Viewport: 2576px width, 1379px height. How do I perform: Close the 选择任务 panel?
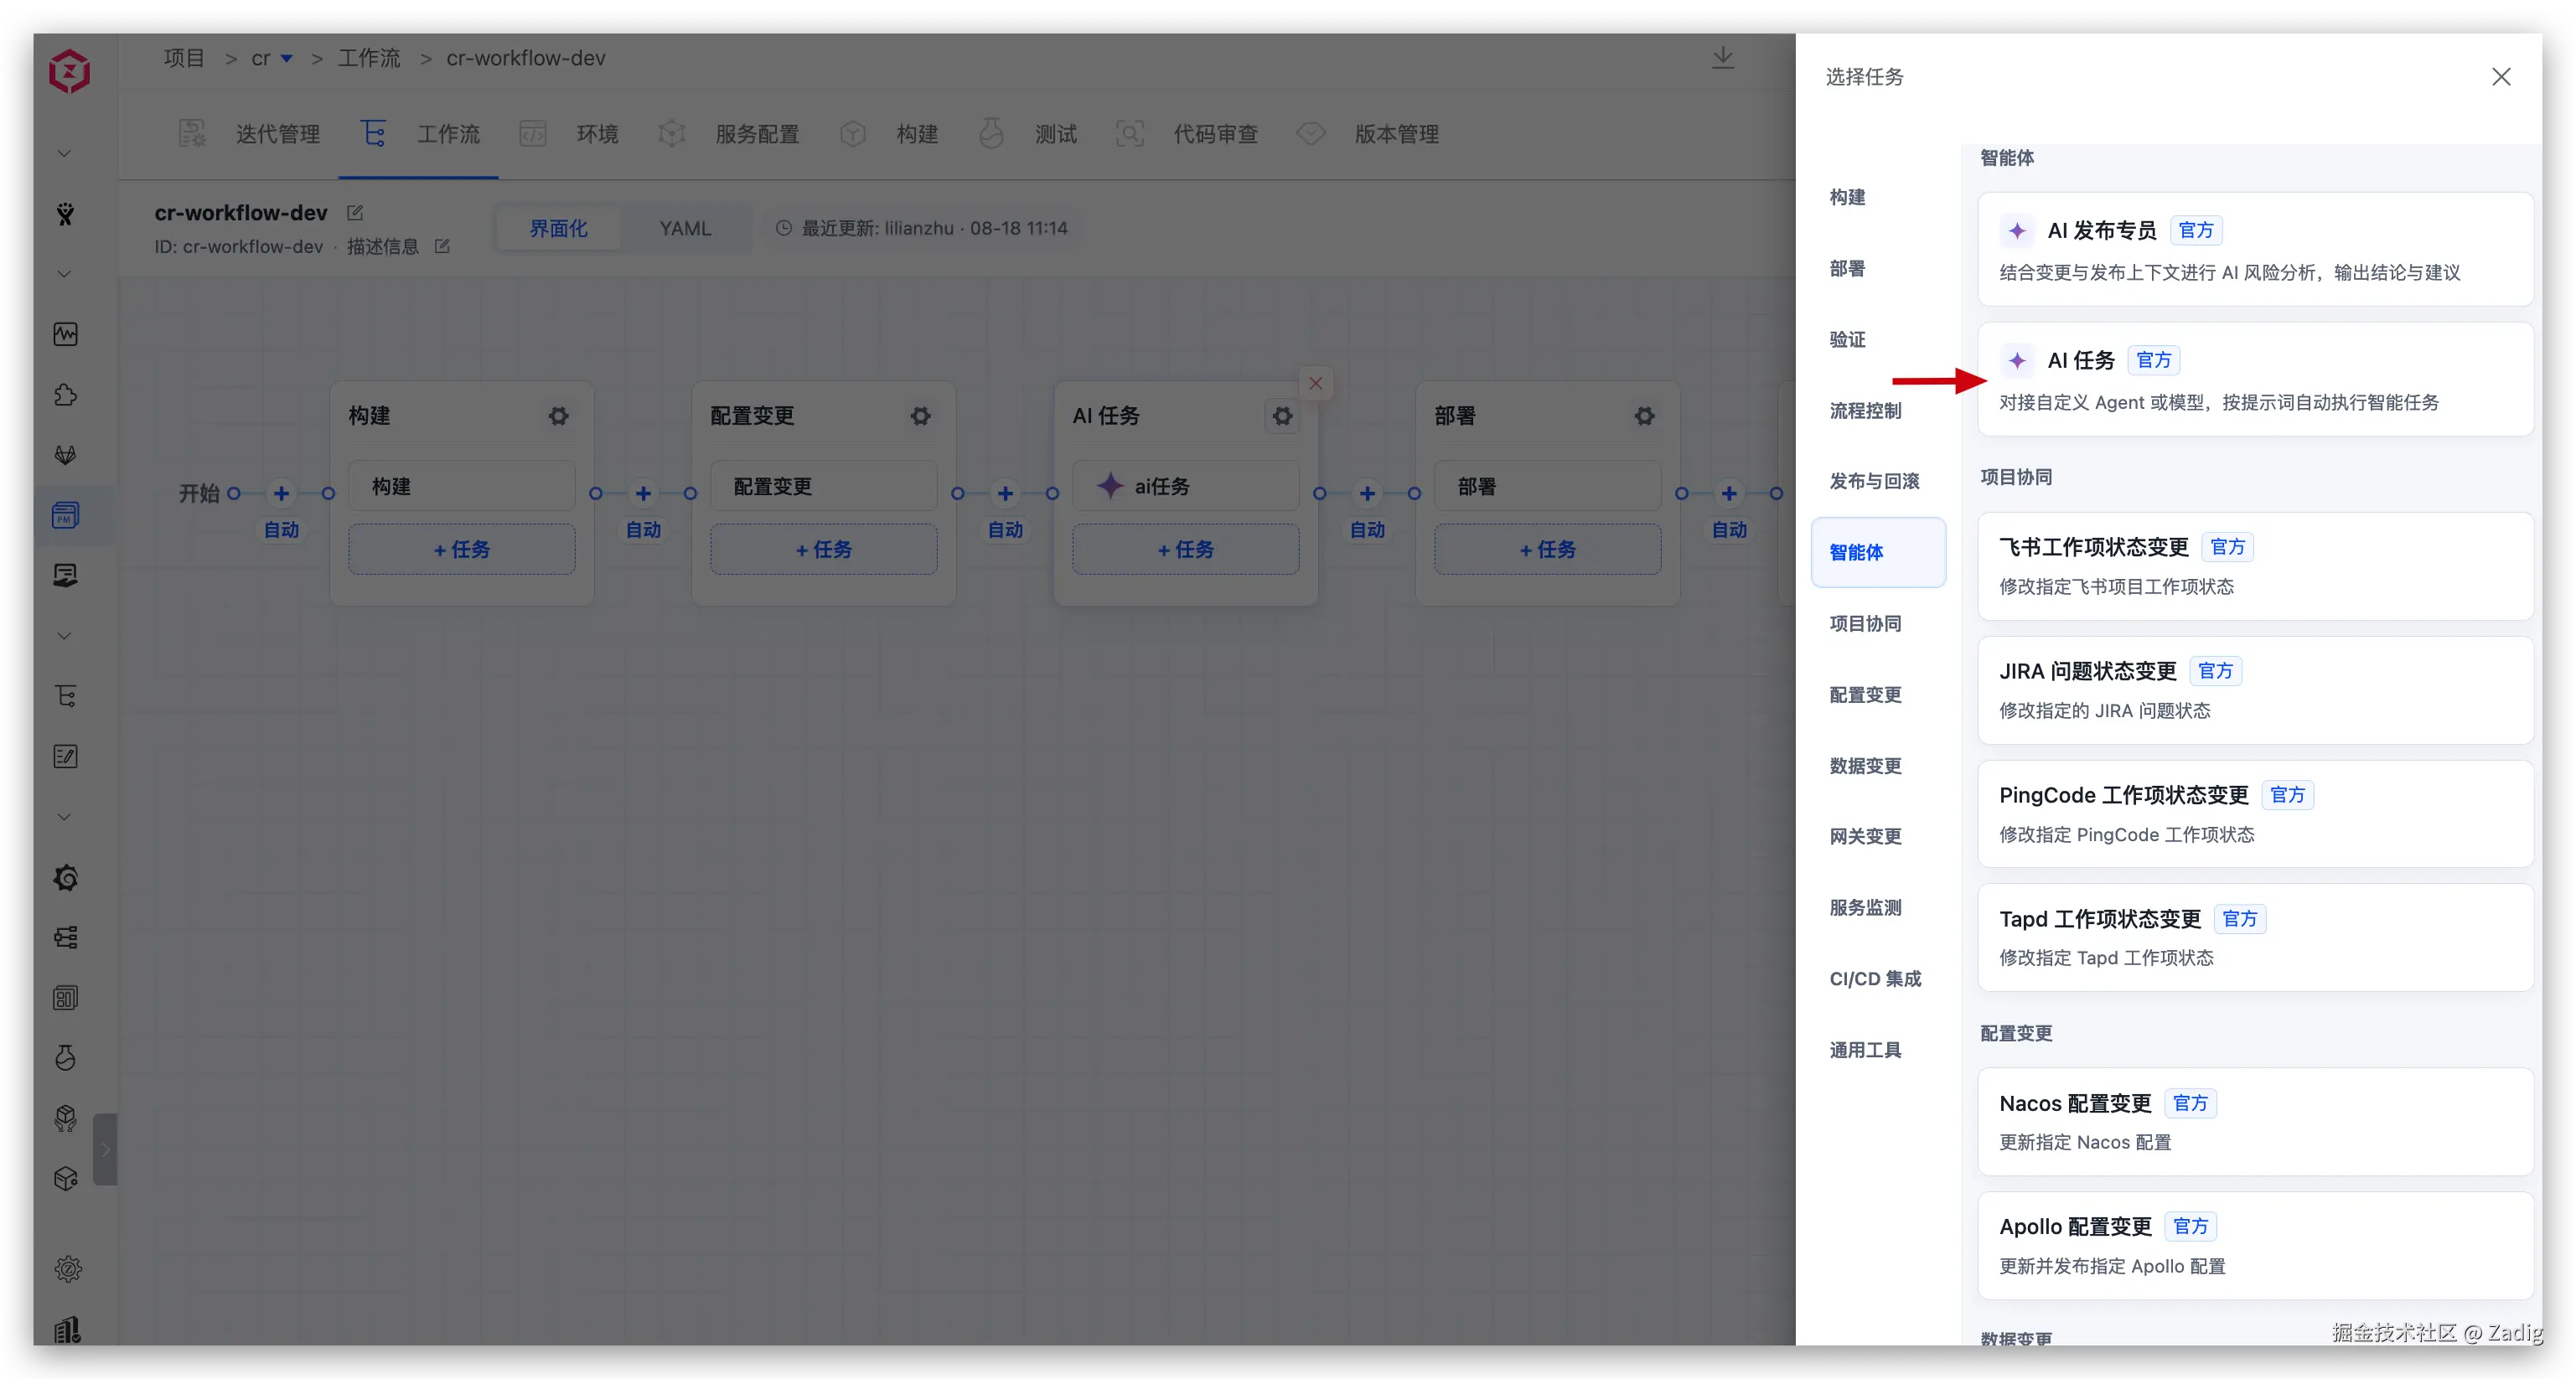coord(2501,77)
